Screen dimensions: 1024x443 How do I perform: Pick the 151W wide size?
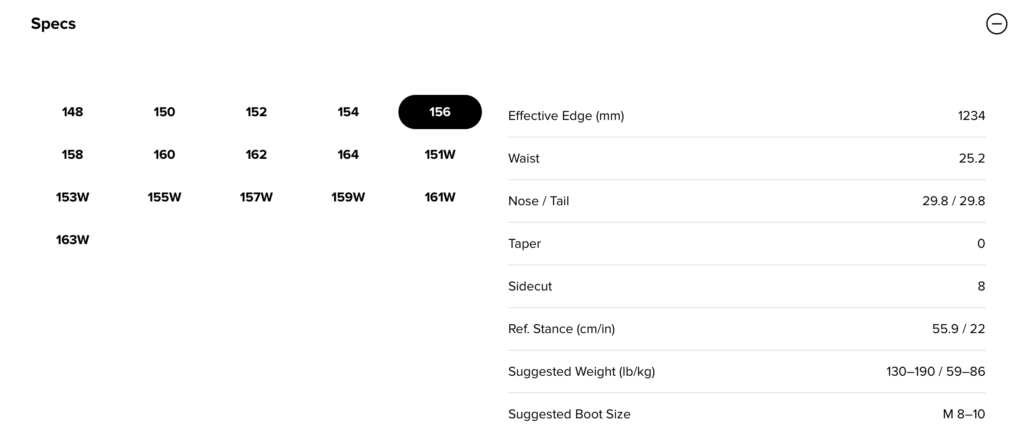[440, 155]
